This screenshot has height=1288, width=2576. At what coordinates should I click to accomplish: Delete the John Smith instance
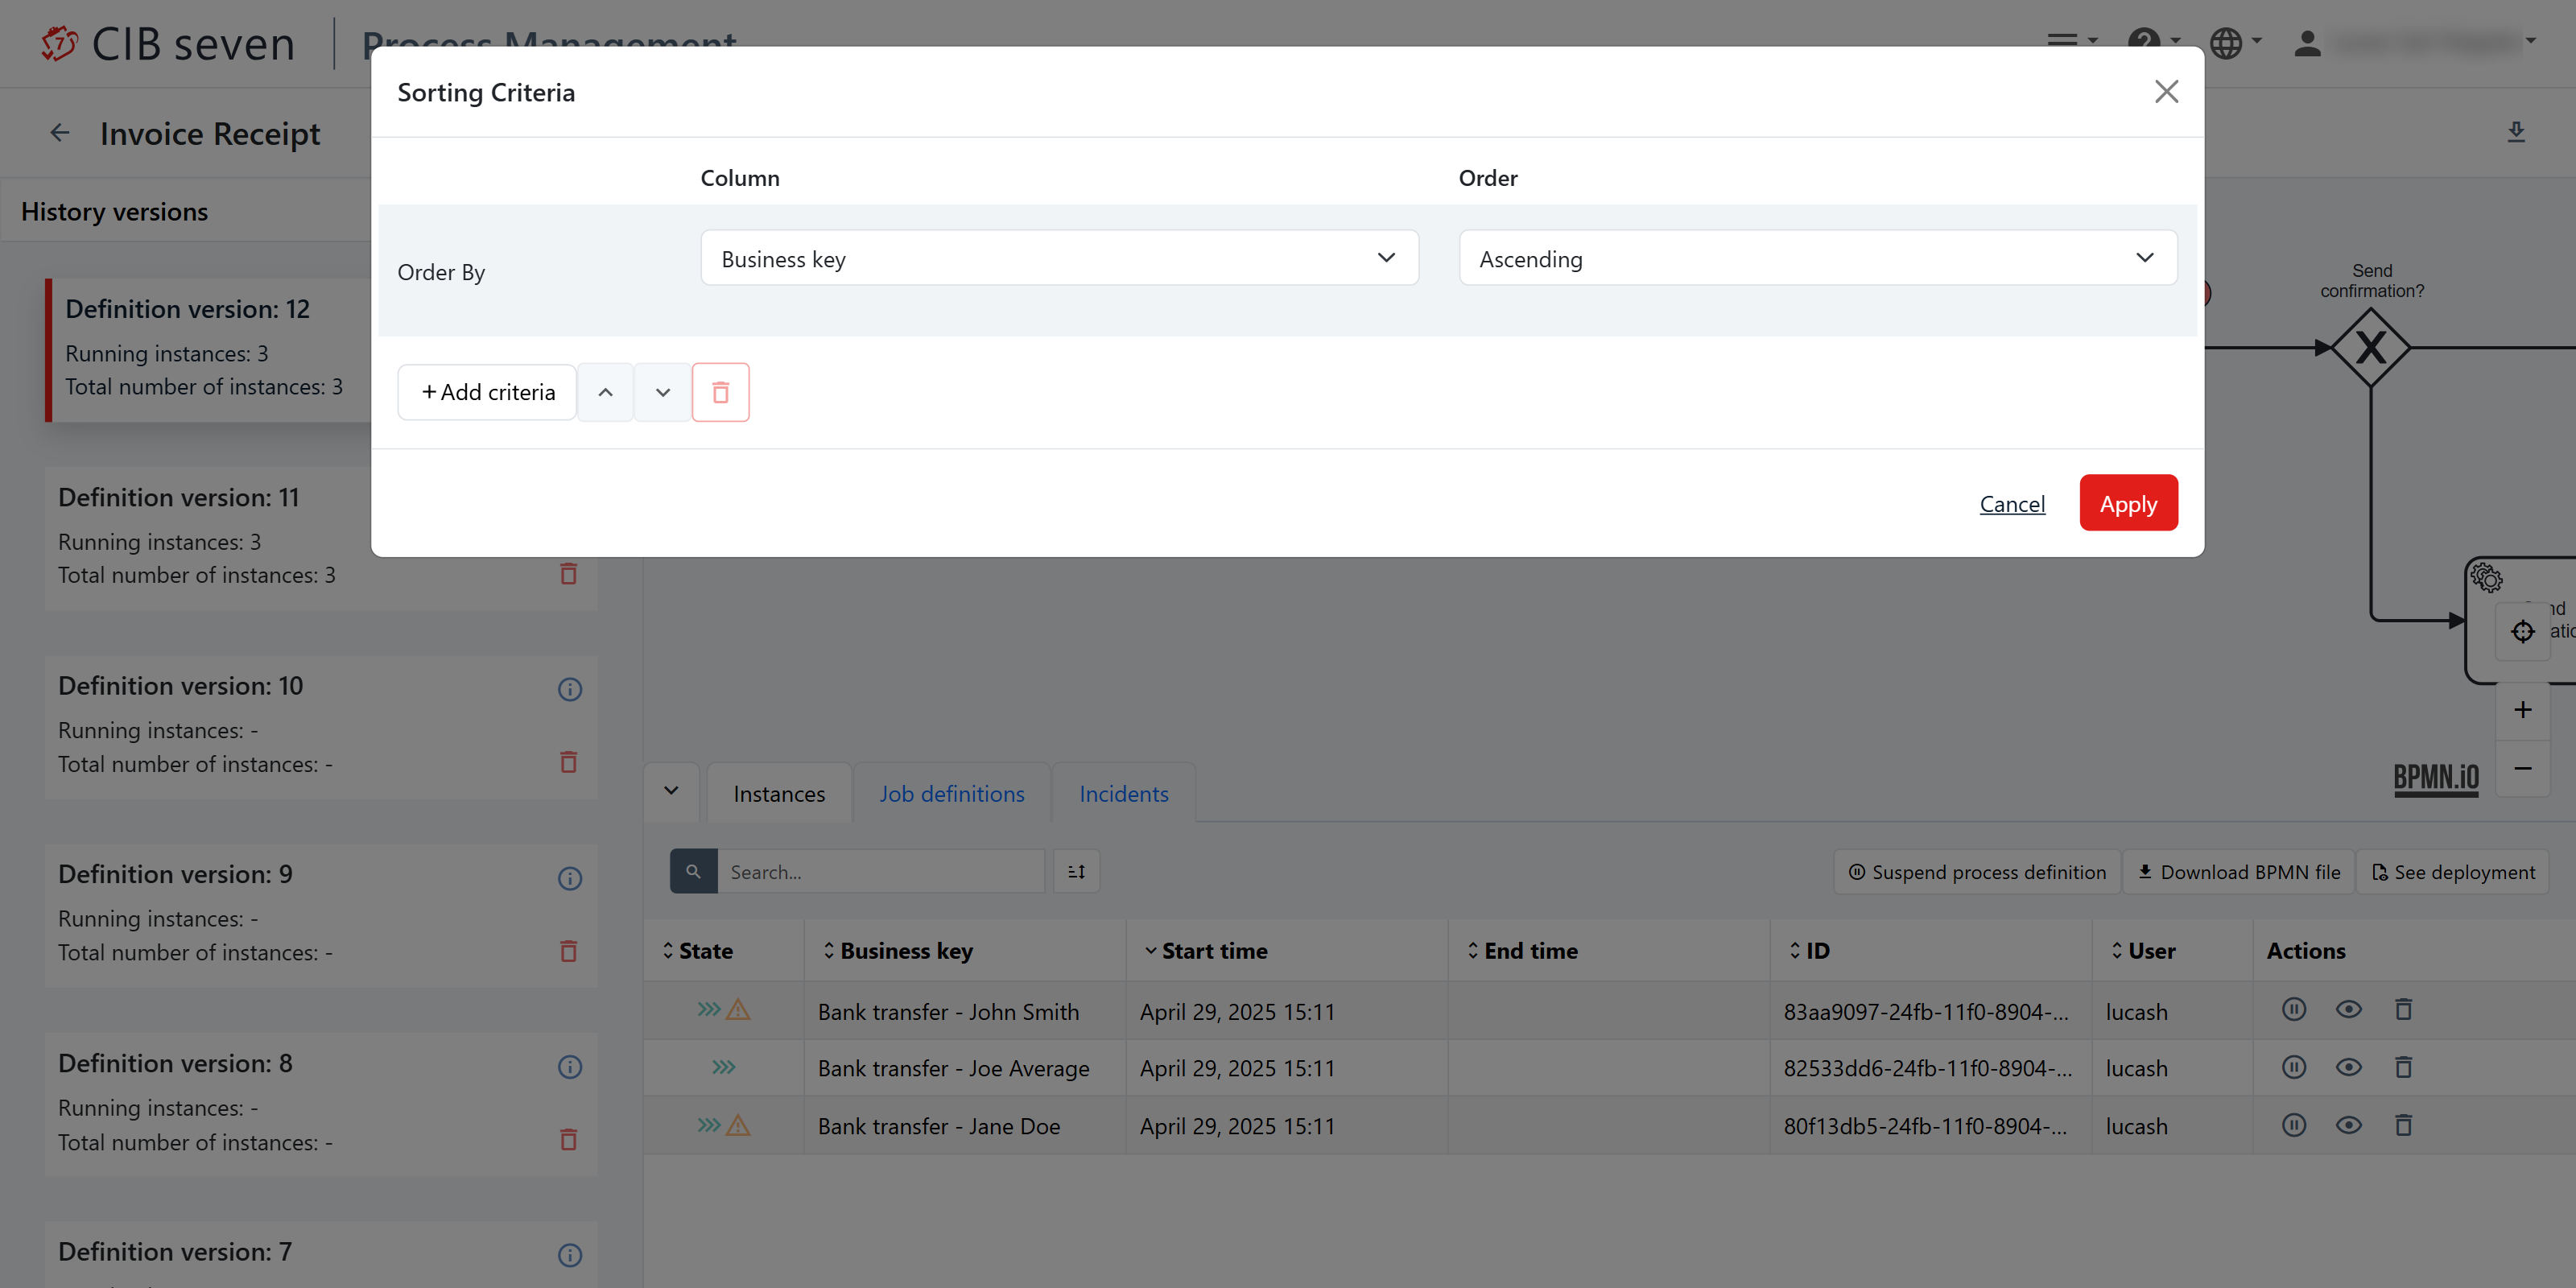click(2403, 1010)
